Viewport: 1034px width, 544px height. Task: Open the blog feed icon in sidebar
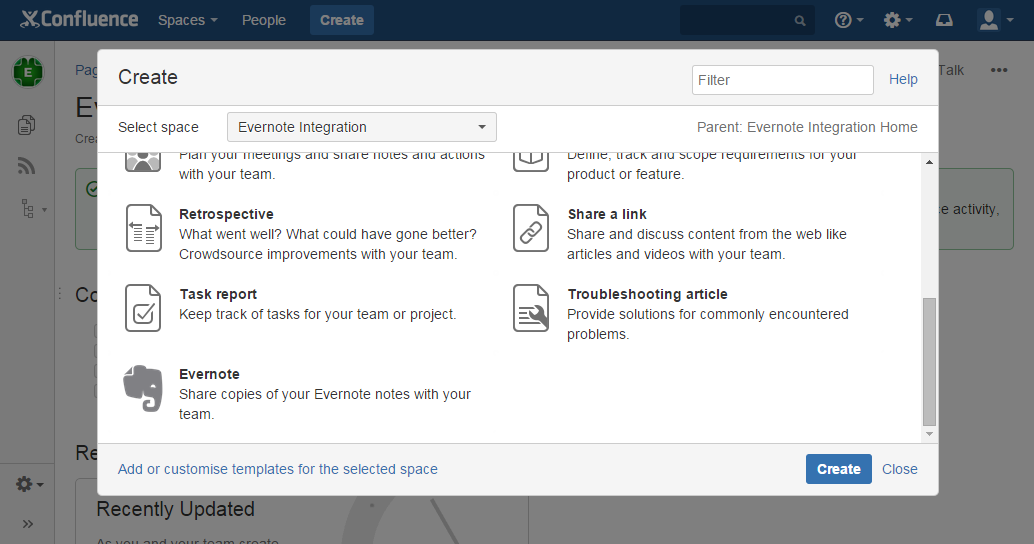point(27,167)
